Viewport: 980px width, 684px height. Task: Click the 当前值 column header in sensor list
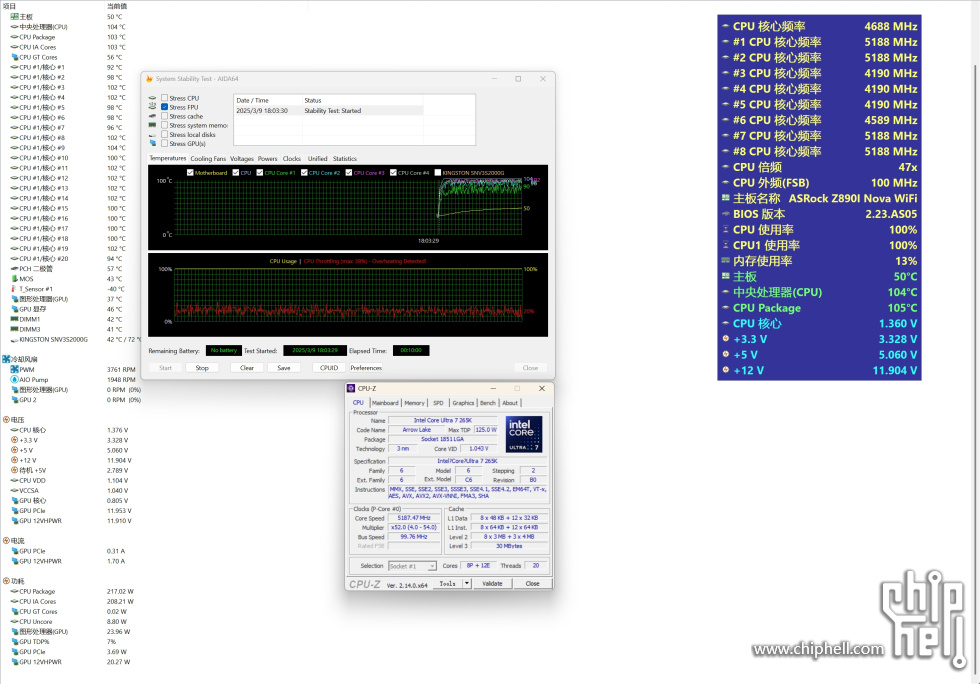click(x=117, y=6)
